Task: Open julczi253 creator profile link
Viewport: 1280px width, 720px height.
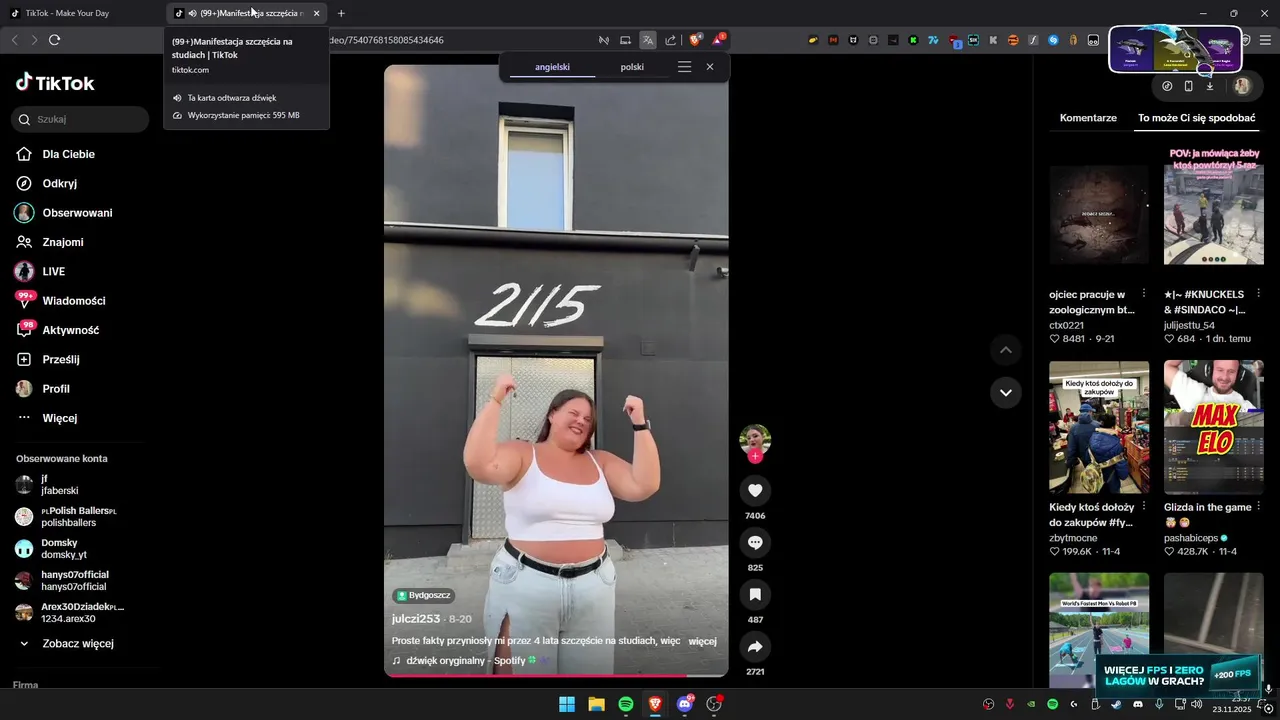Action: (416, 619)
